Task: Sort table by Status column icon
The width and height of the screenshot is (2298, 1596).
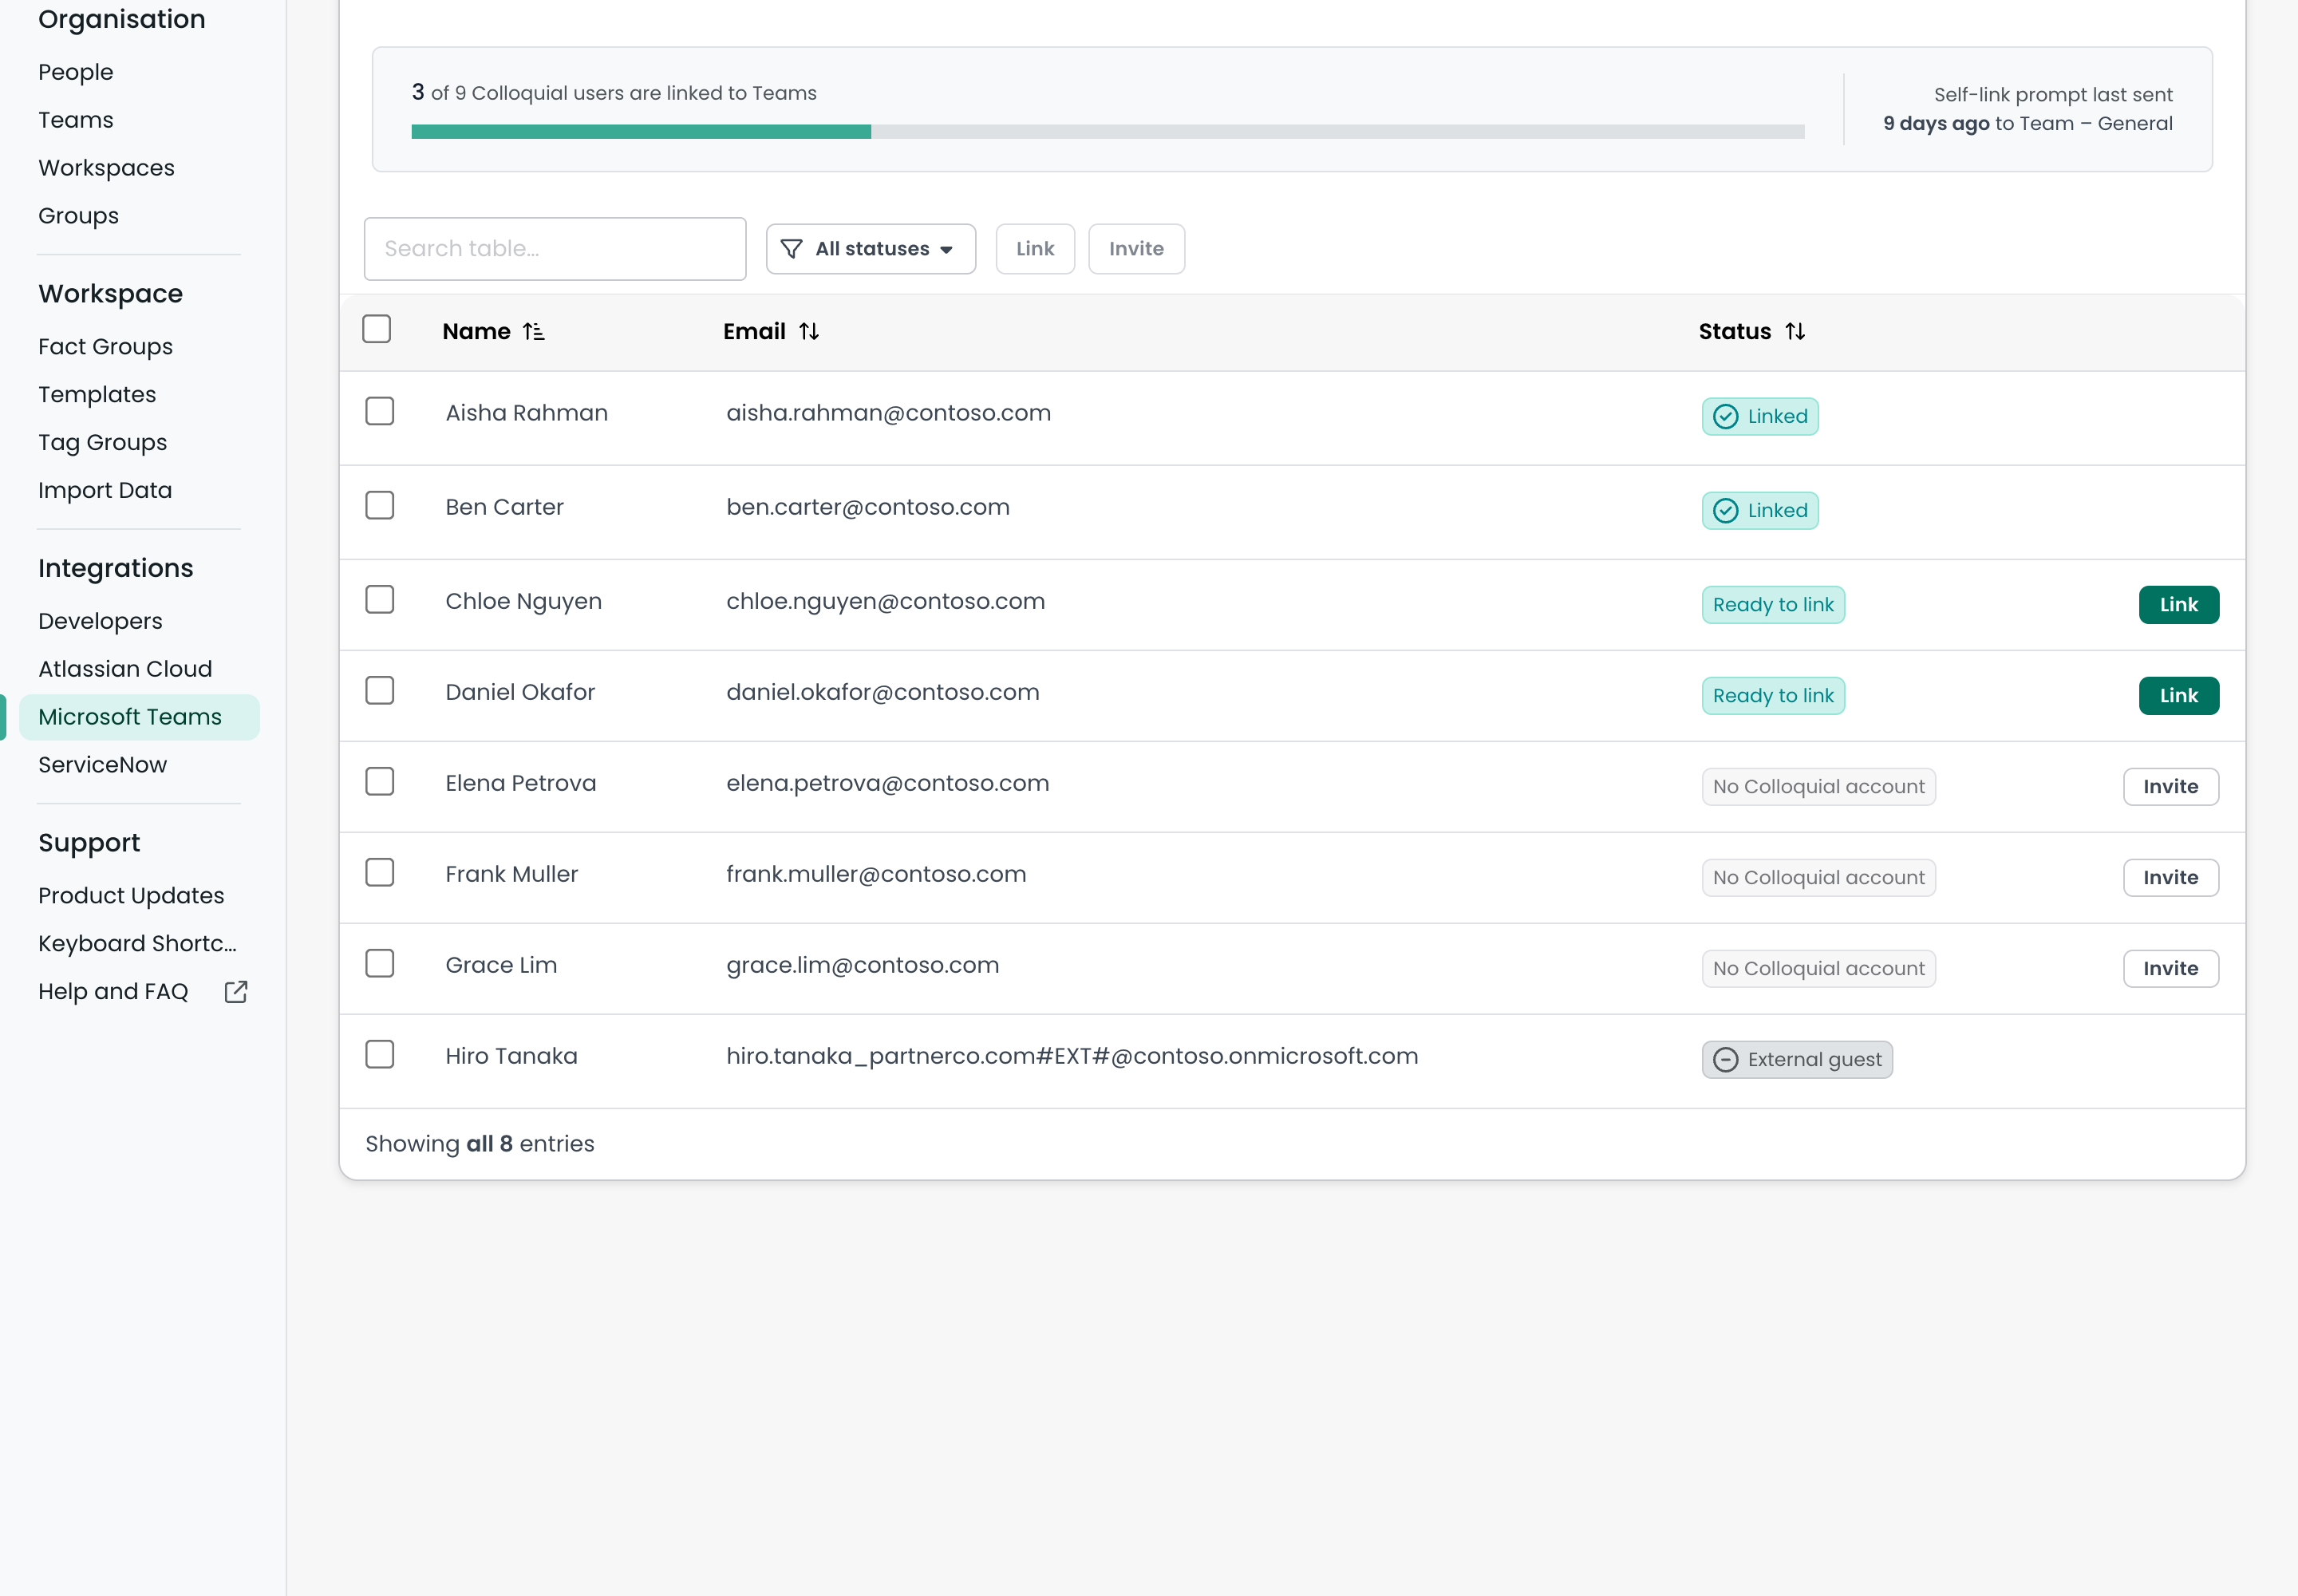Action: (1795, 332)
